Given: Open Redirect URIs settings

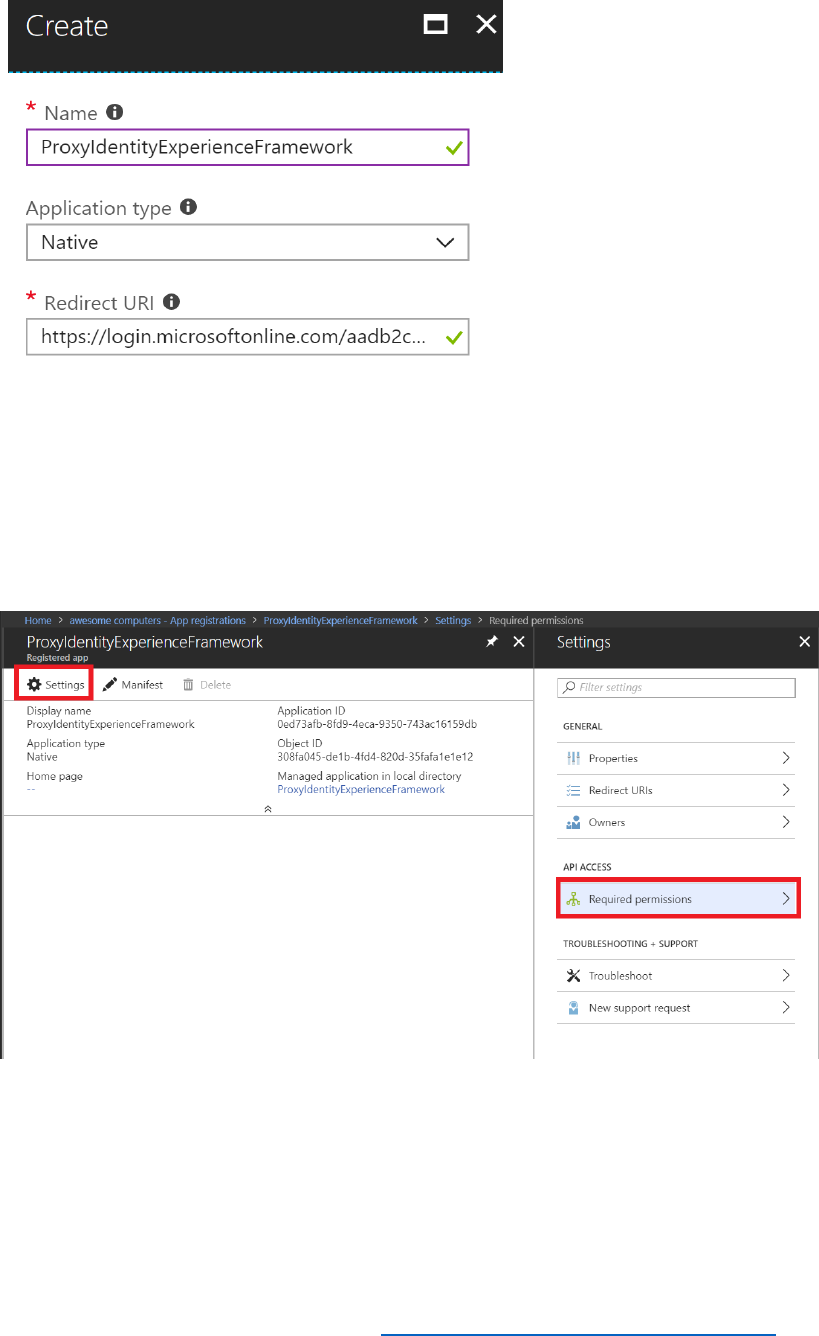Looking at the screenshot, I should click(x=676, y=790).
